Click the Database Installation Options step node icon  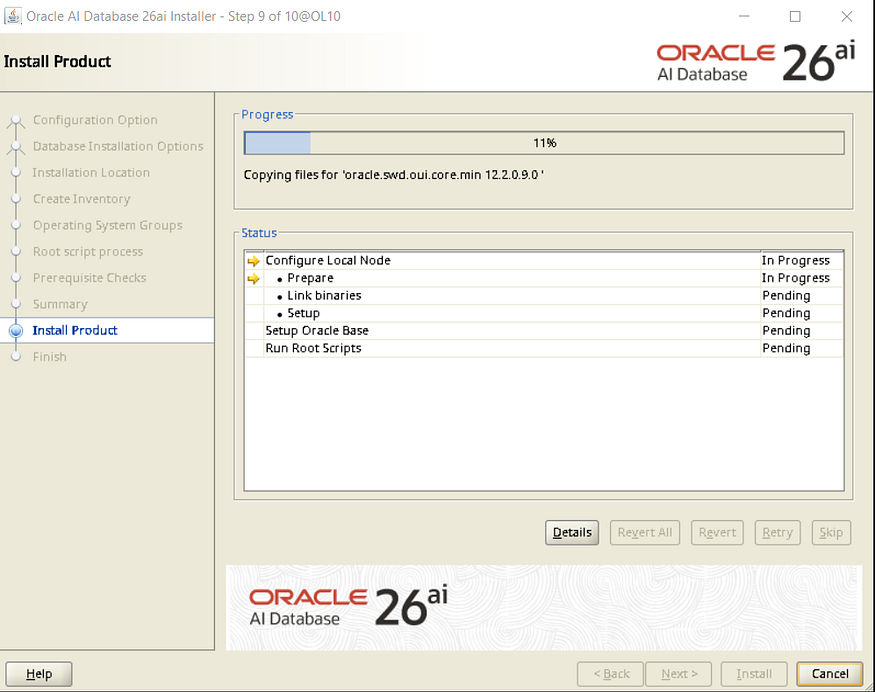pyautogui.click(x=16, y=147)
